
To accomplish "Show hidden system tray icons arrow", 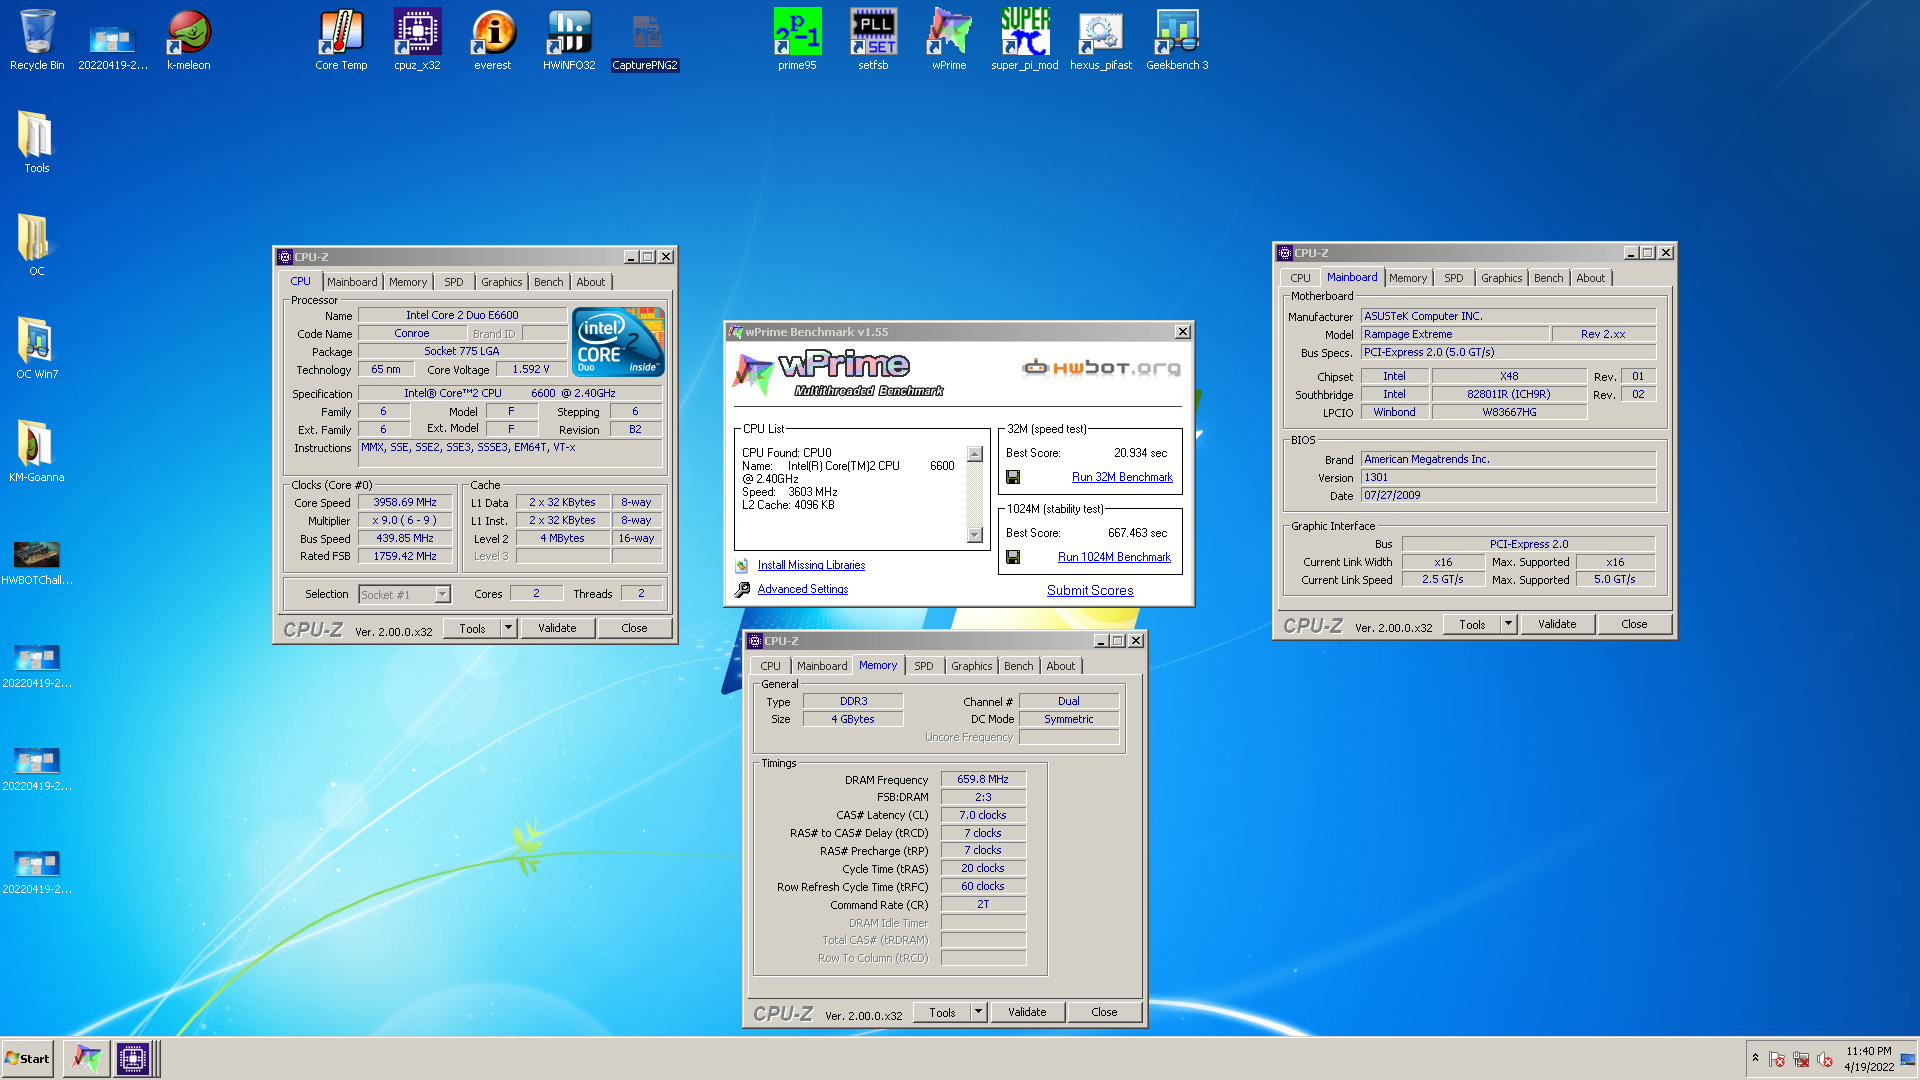I will [1755, 1058].
